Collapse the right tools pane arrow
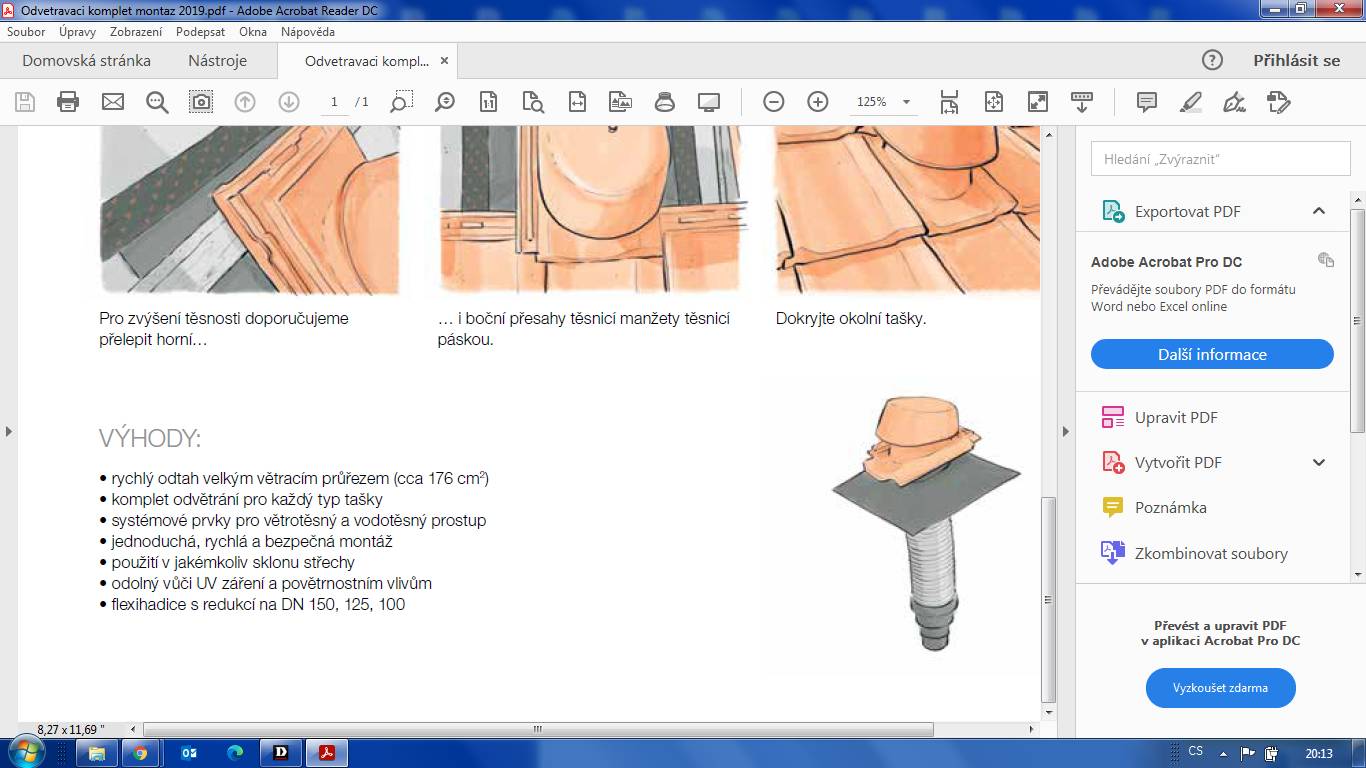 point(1065,432)
